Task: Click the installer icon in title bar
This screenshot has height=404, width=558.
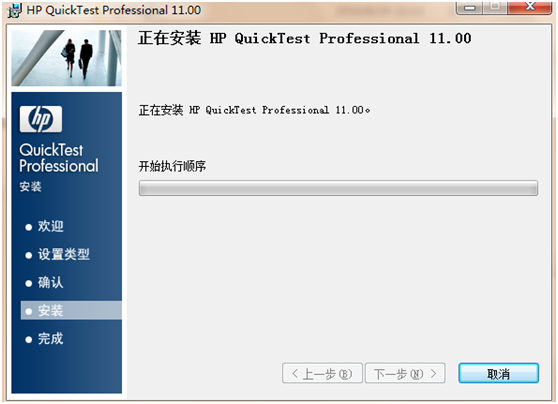Action: pos(15,10)
